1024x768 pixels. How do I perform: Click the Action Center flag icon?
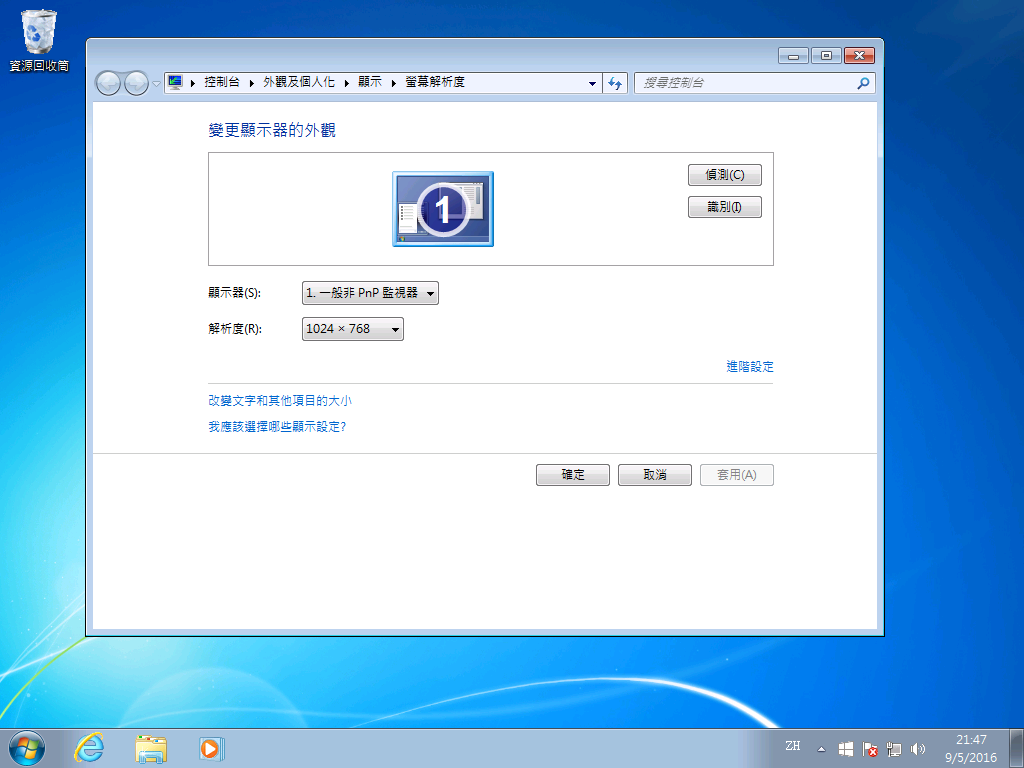pyautogui.click(x=869, y=747)
